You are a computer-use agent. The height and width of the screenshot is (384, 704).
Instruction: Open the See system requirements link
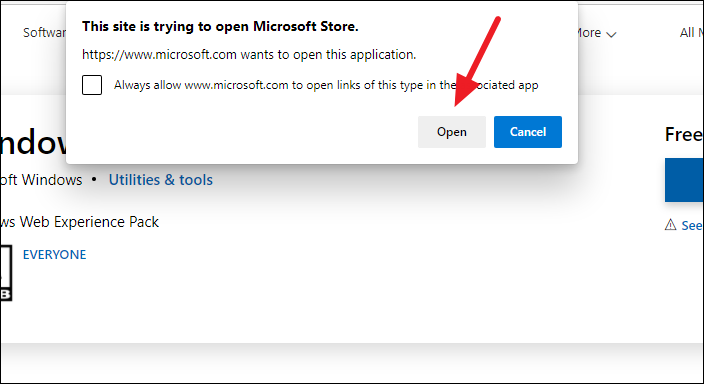[x=692, y=225]
